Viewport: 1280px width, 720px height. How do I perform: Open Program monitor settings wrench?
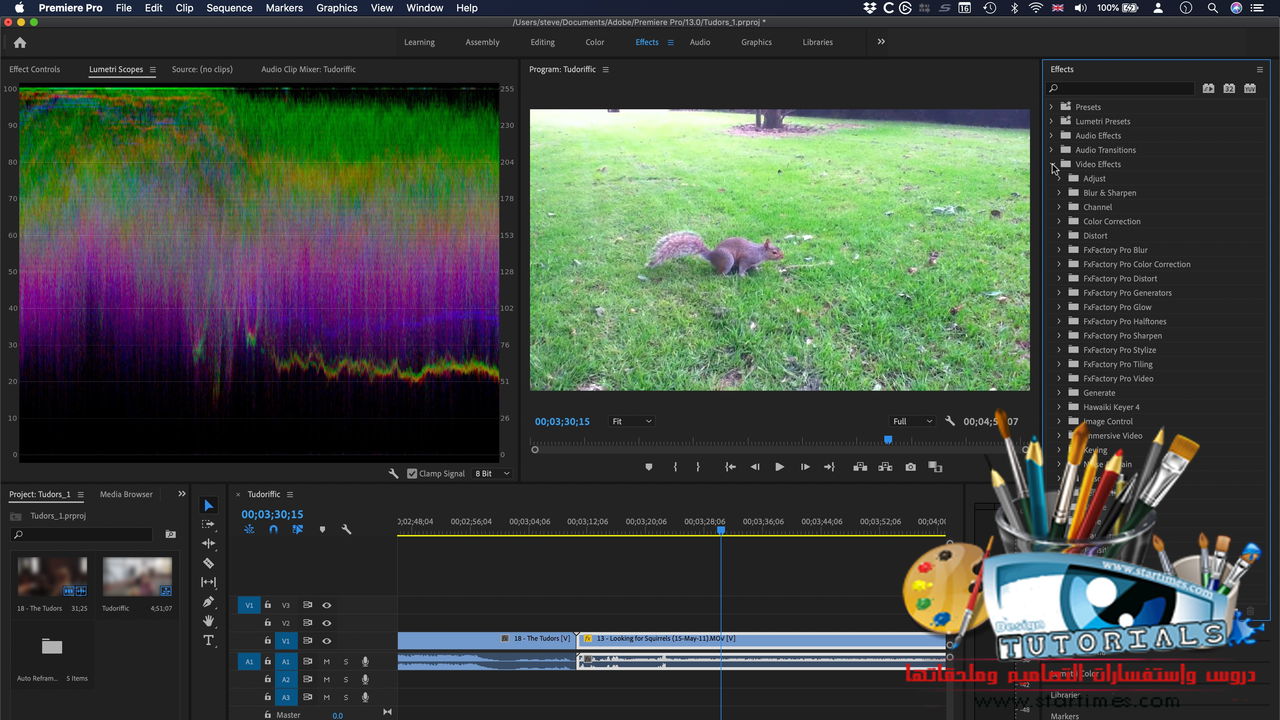tap(950, 421)
